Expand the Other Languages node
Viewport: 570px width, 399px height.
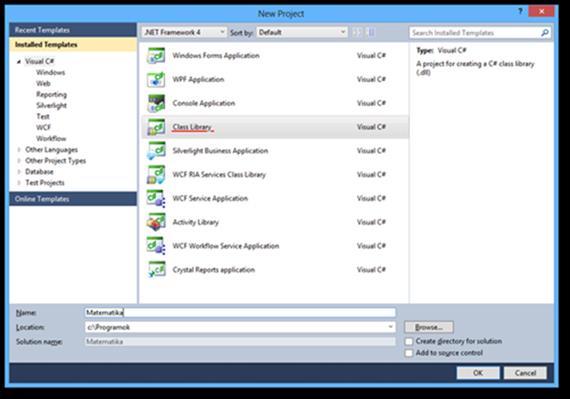pos(19,150)
